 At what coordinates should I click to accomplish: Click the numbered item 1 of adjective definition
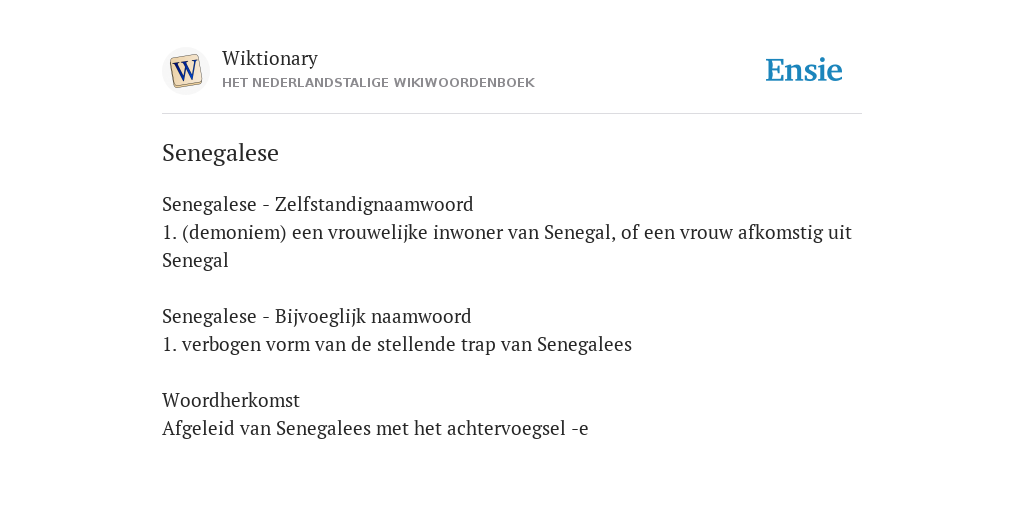(x=169, y=345)
